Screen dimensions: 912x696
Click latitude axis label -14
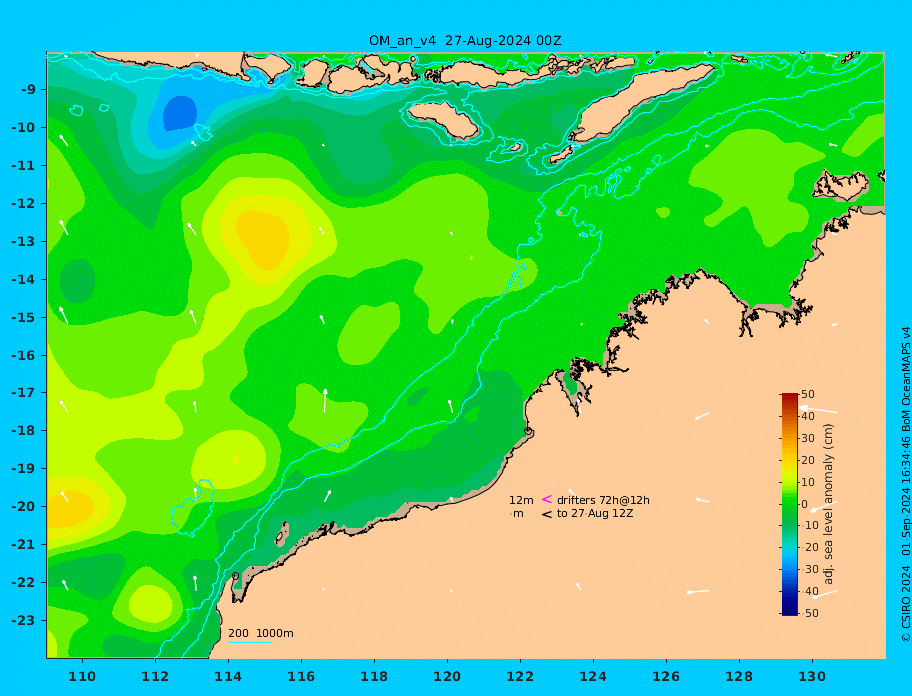coord(24,280)
